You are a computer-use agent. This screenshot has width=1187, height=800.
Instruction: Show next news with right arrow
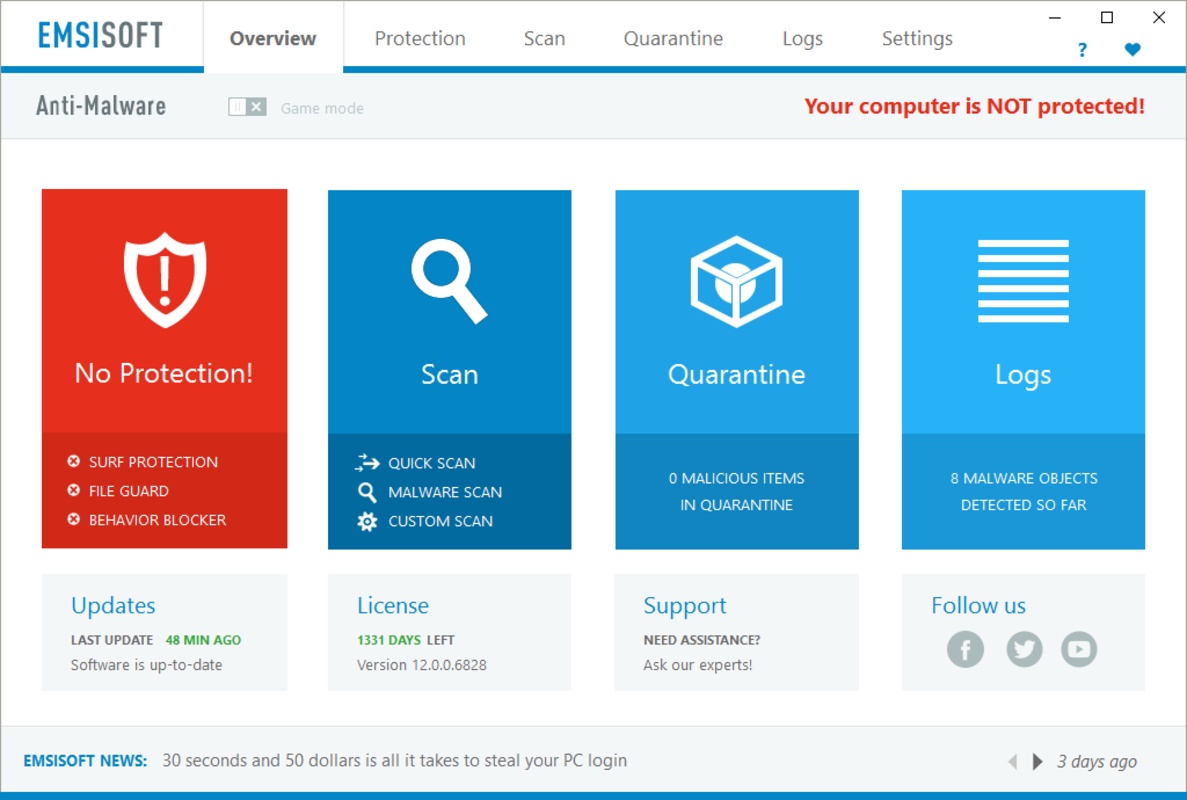point(1038,761)
